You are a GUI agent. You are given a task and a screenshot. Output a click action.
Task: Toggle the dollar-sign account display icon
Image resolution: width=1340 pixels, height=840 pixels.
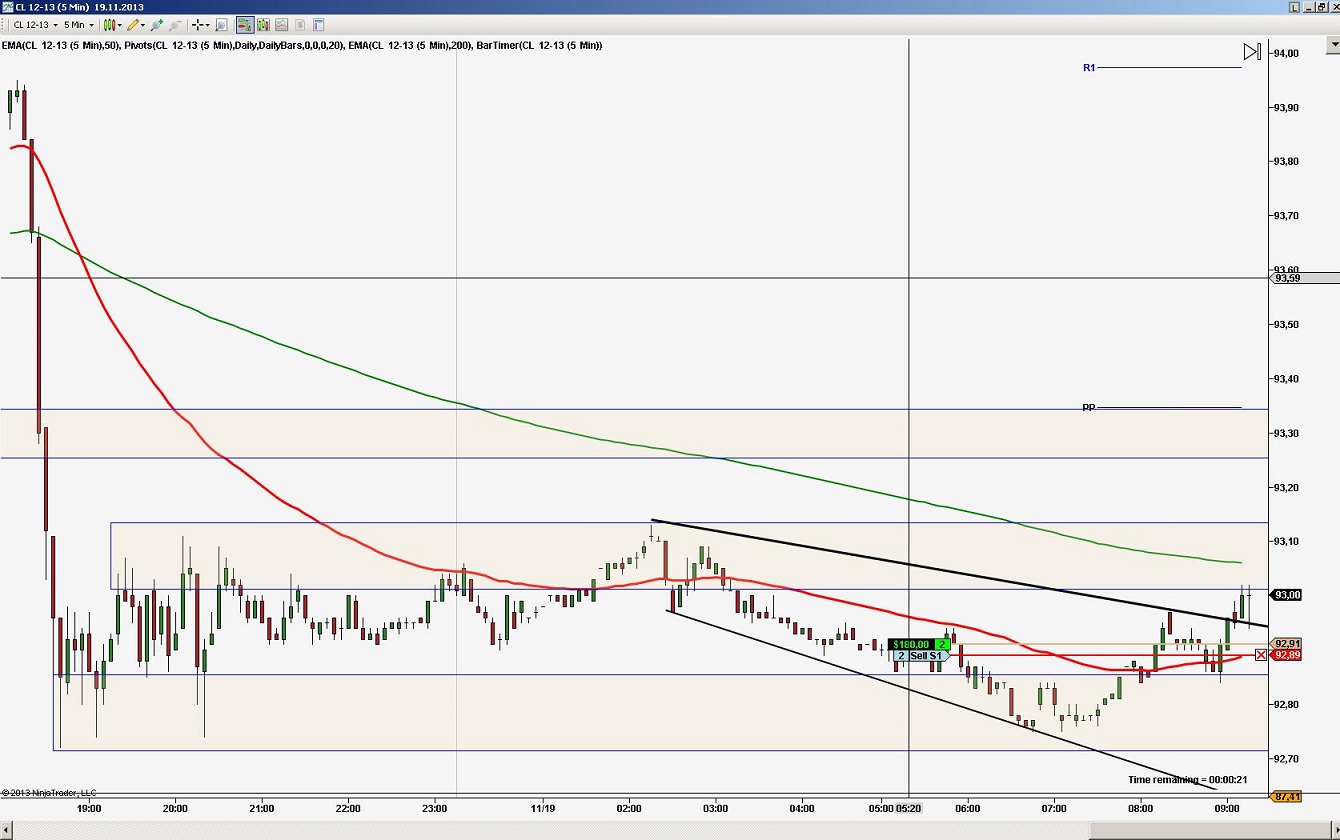click(299, 25)
